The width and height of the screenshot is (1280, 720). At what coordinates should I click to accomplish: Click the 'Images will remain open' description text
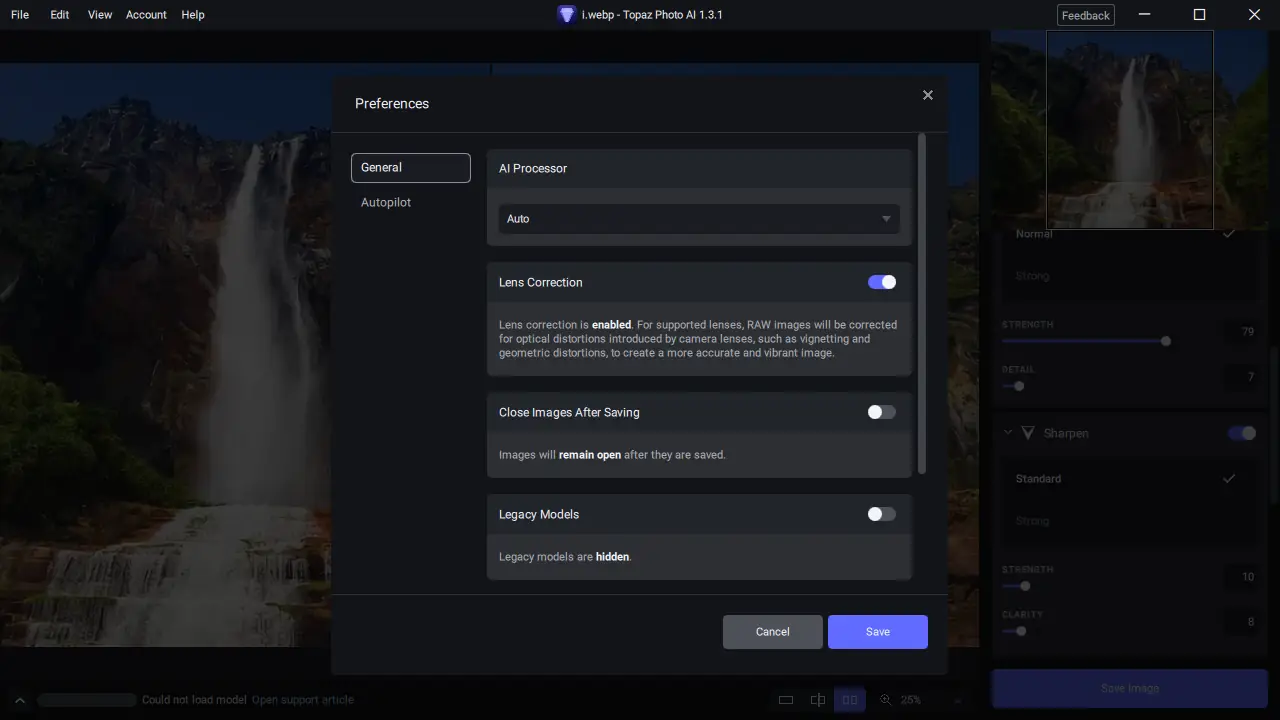click(612, 455)
